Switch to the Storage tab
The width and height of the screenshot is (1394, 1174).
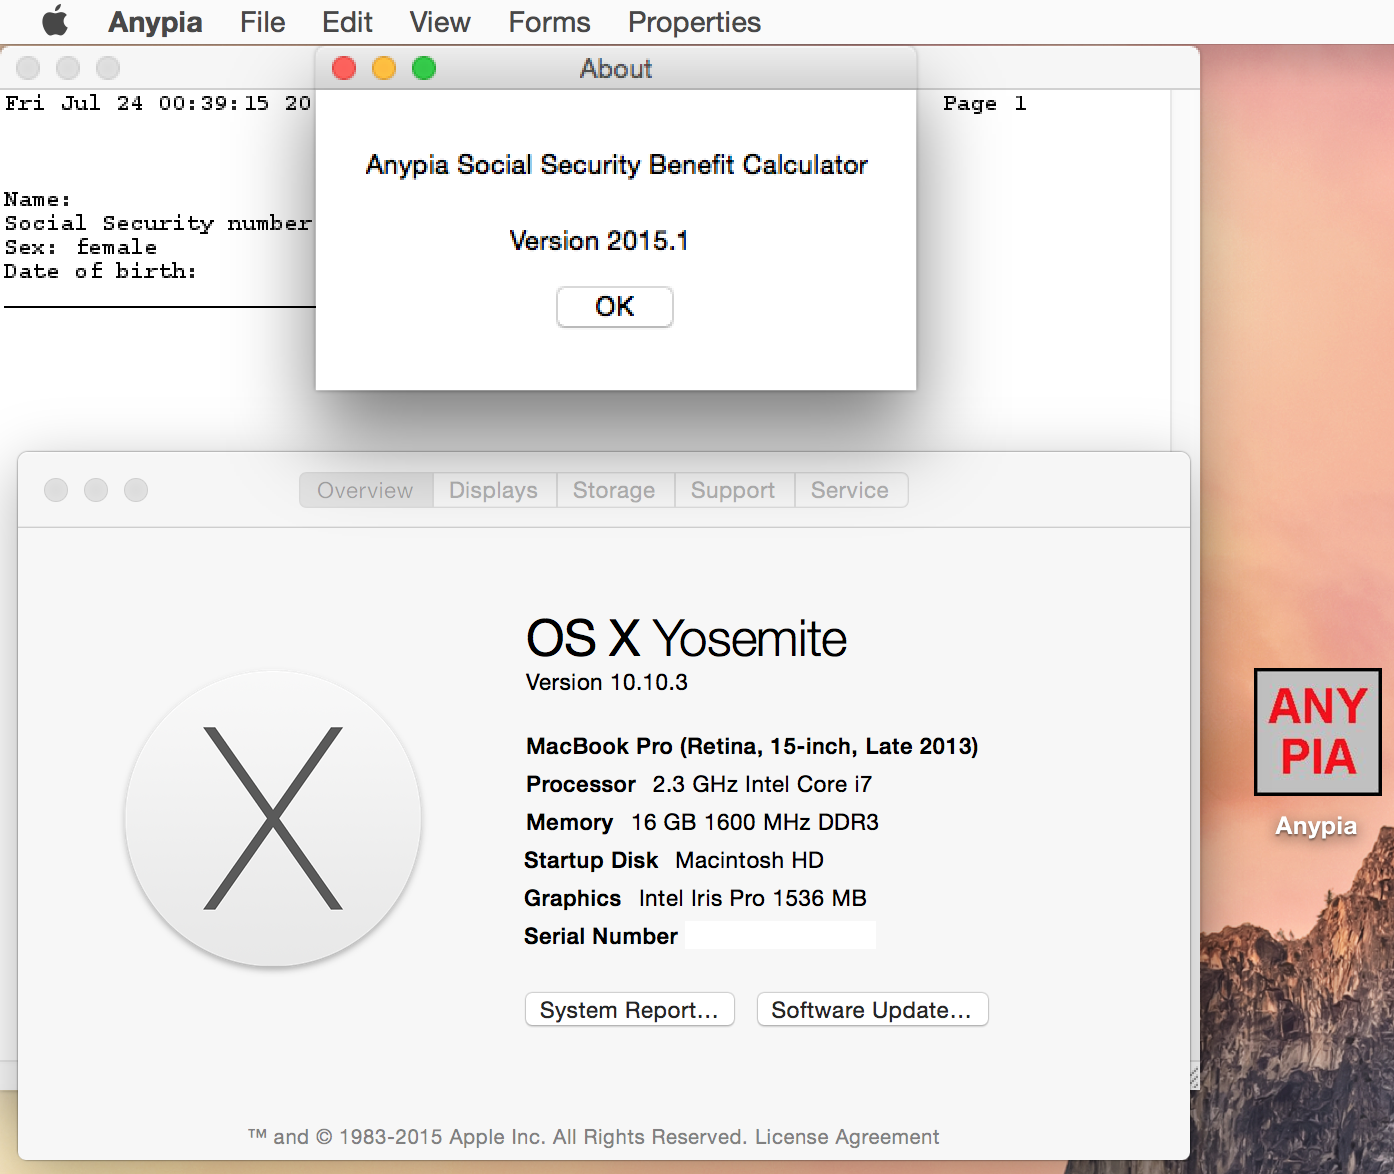pyautogui.click(x=614, y=490)
